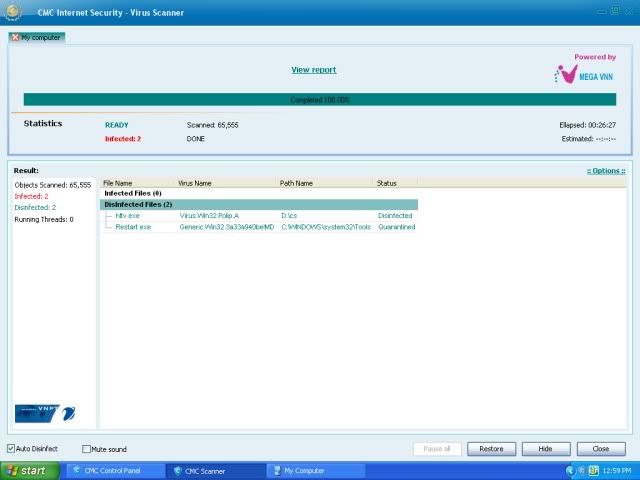Enable the Mute sound checkbox
Viewport: 640px width, 480px height.
coord(87,449)
